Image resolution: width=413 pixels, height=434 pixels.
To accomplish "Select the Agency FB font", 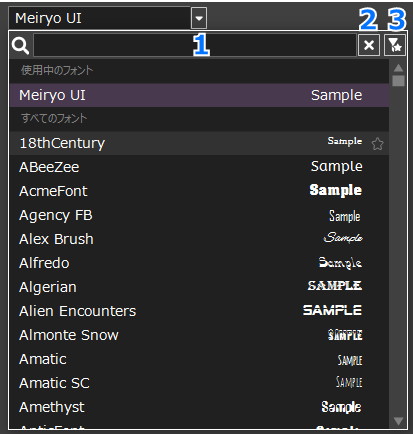I will coord(199,215).
